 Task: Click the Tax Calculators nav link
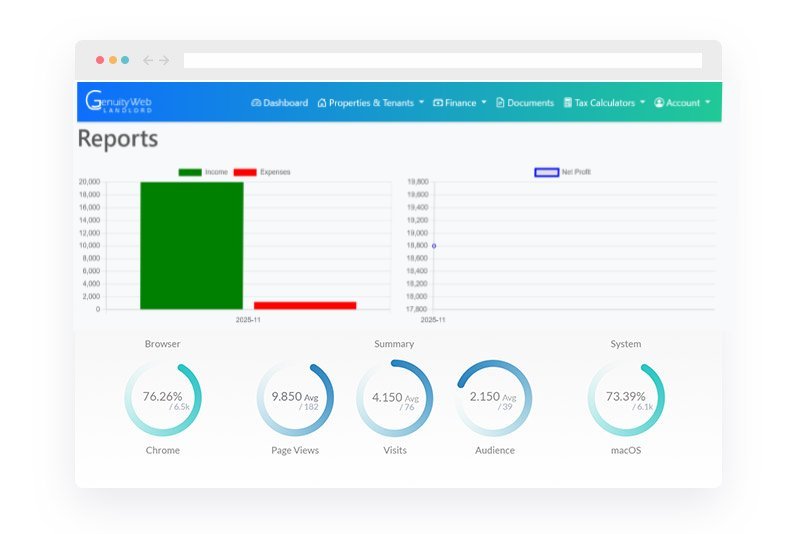604,103
